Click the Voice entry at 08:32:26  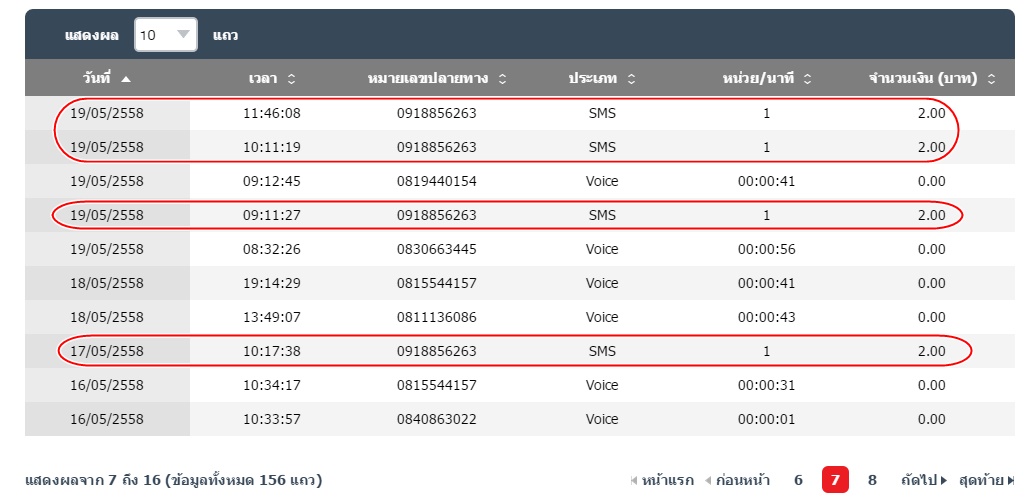pyautogui.click(x=602, y=249)
